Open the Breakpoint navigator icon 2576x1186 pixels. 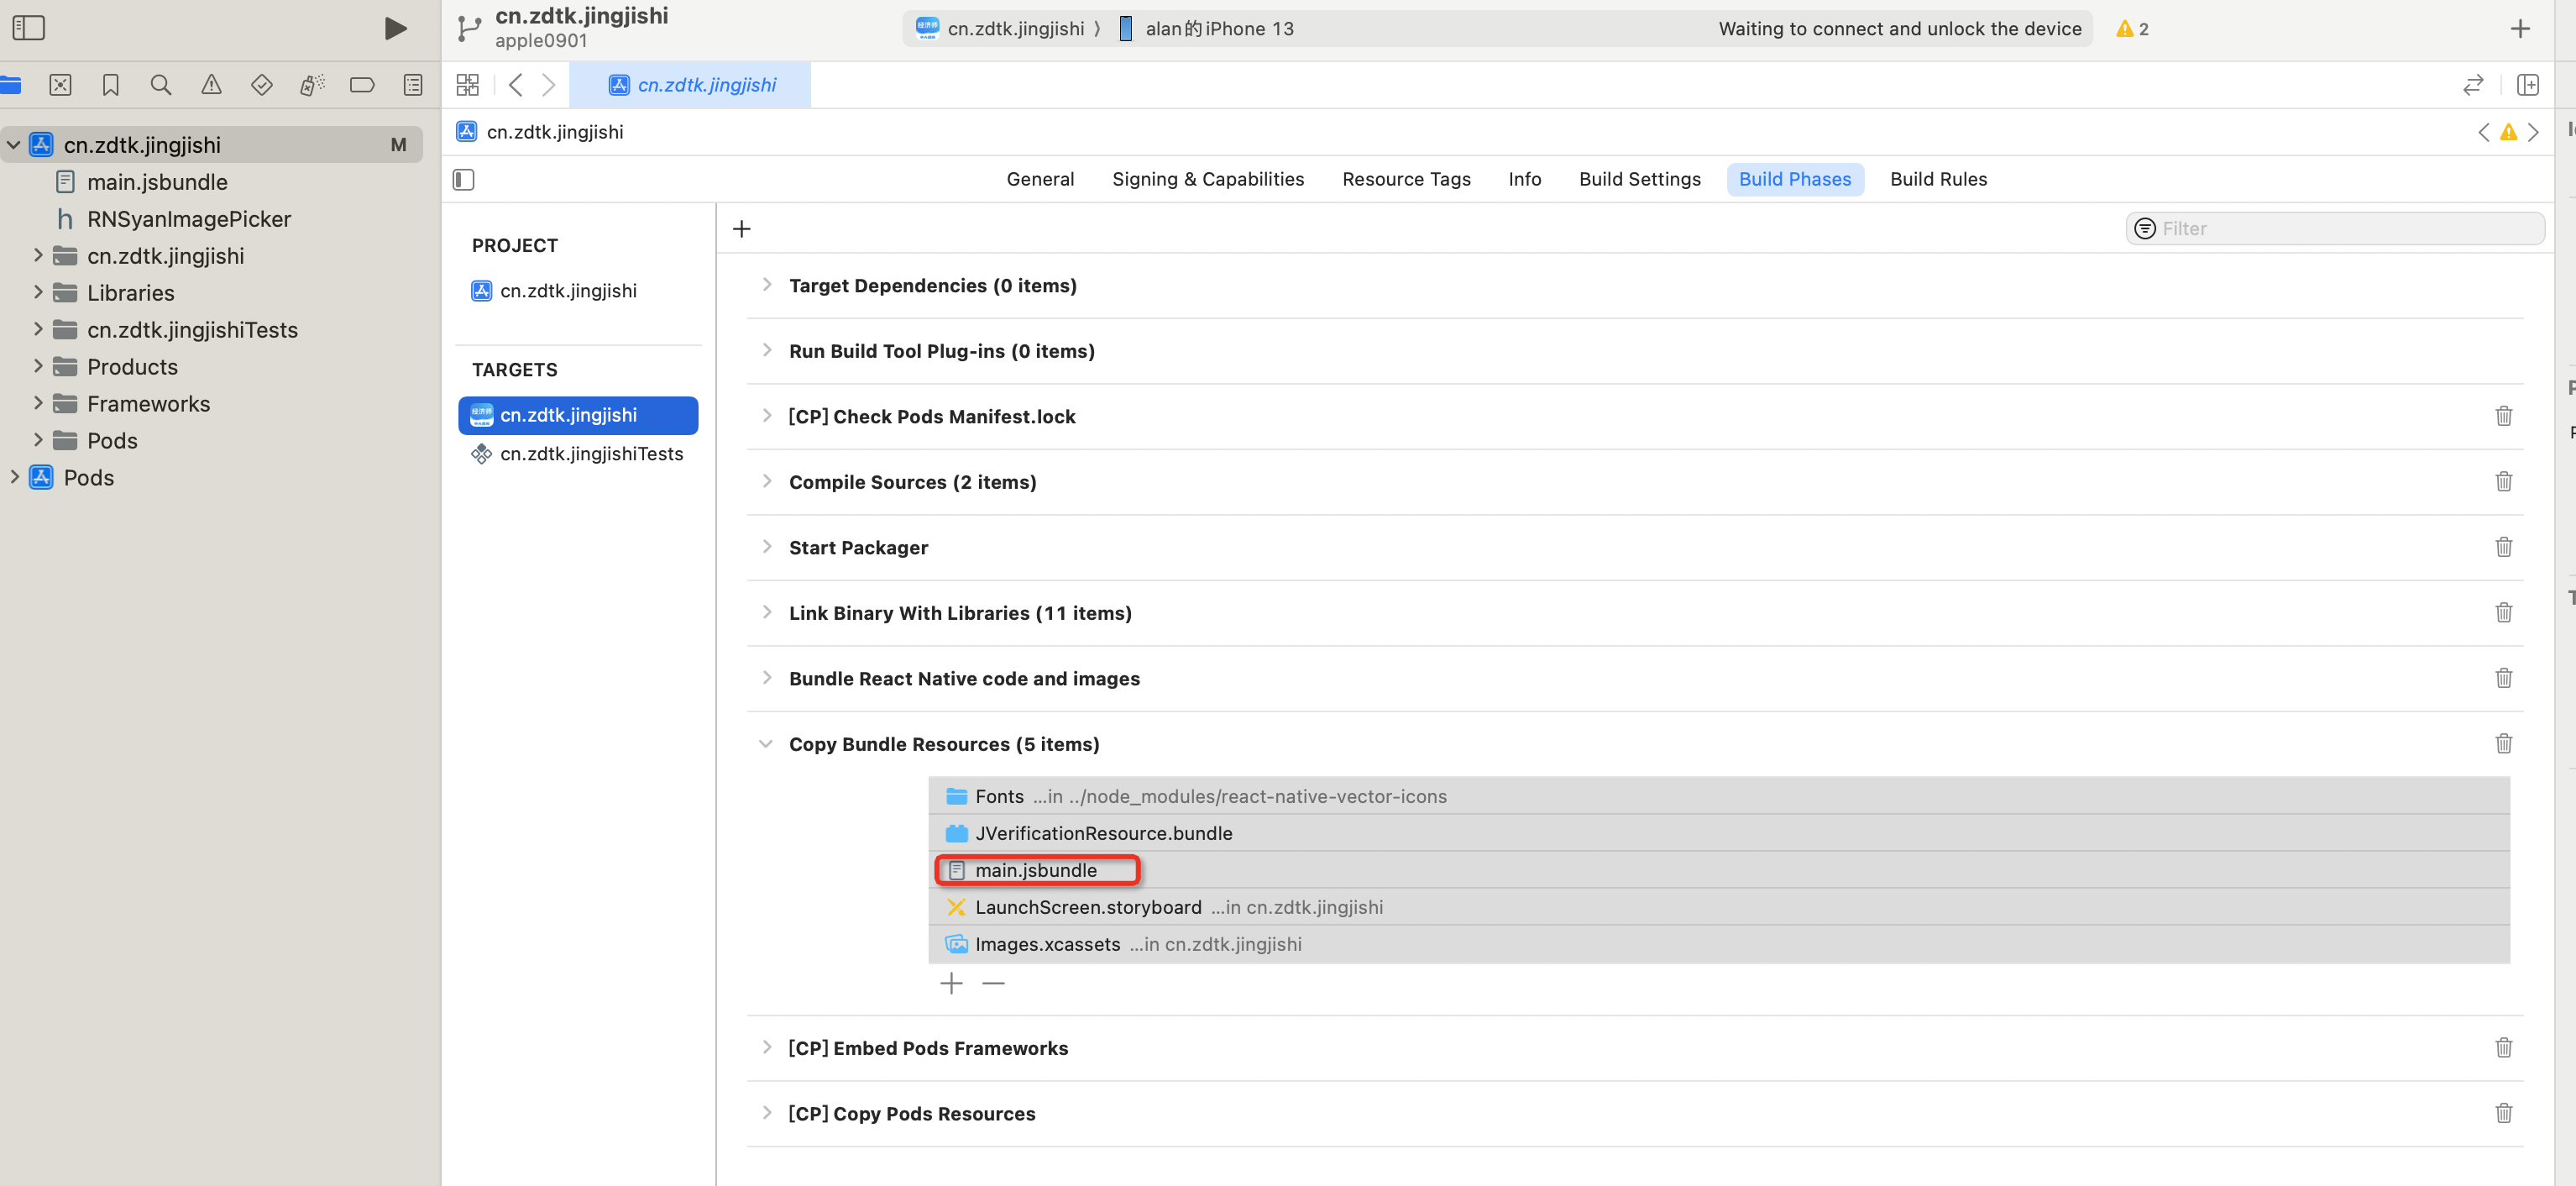click(x=362, y=85)
